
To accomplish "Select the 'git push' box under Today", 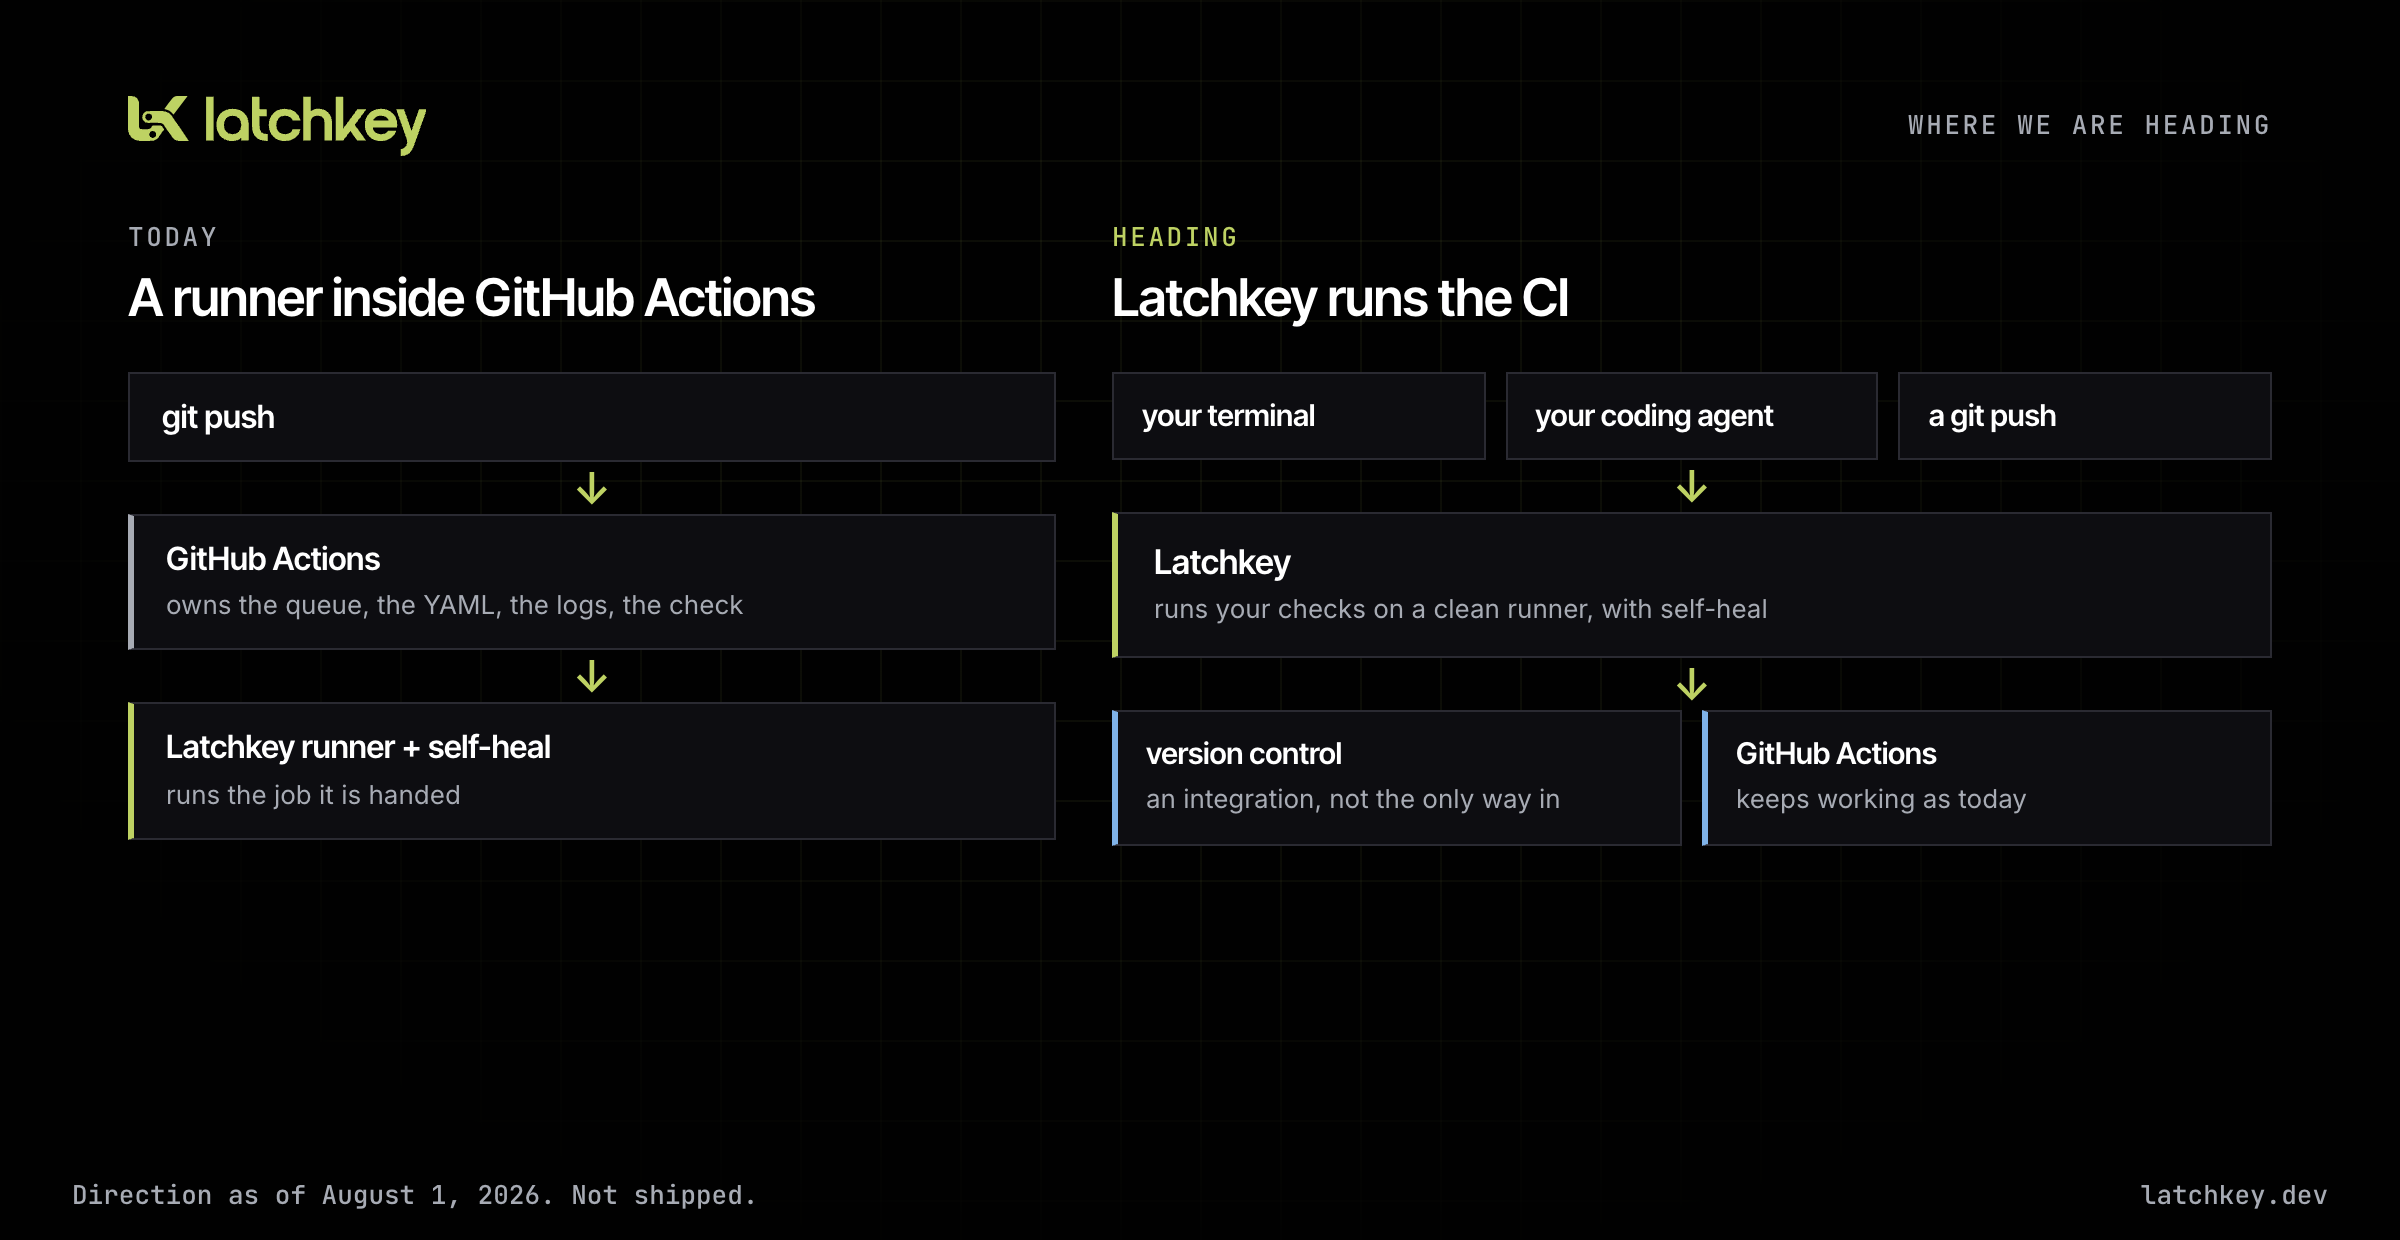I will tap(592, 417).
